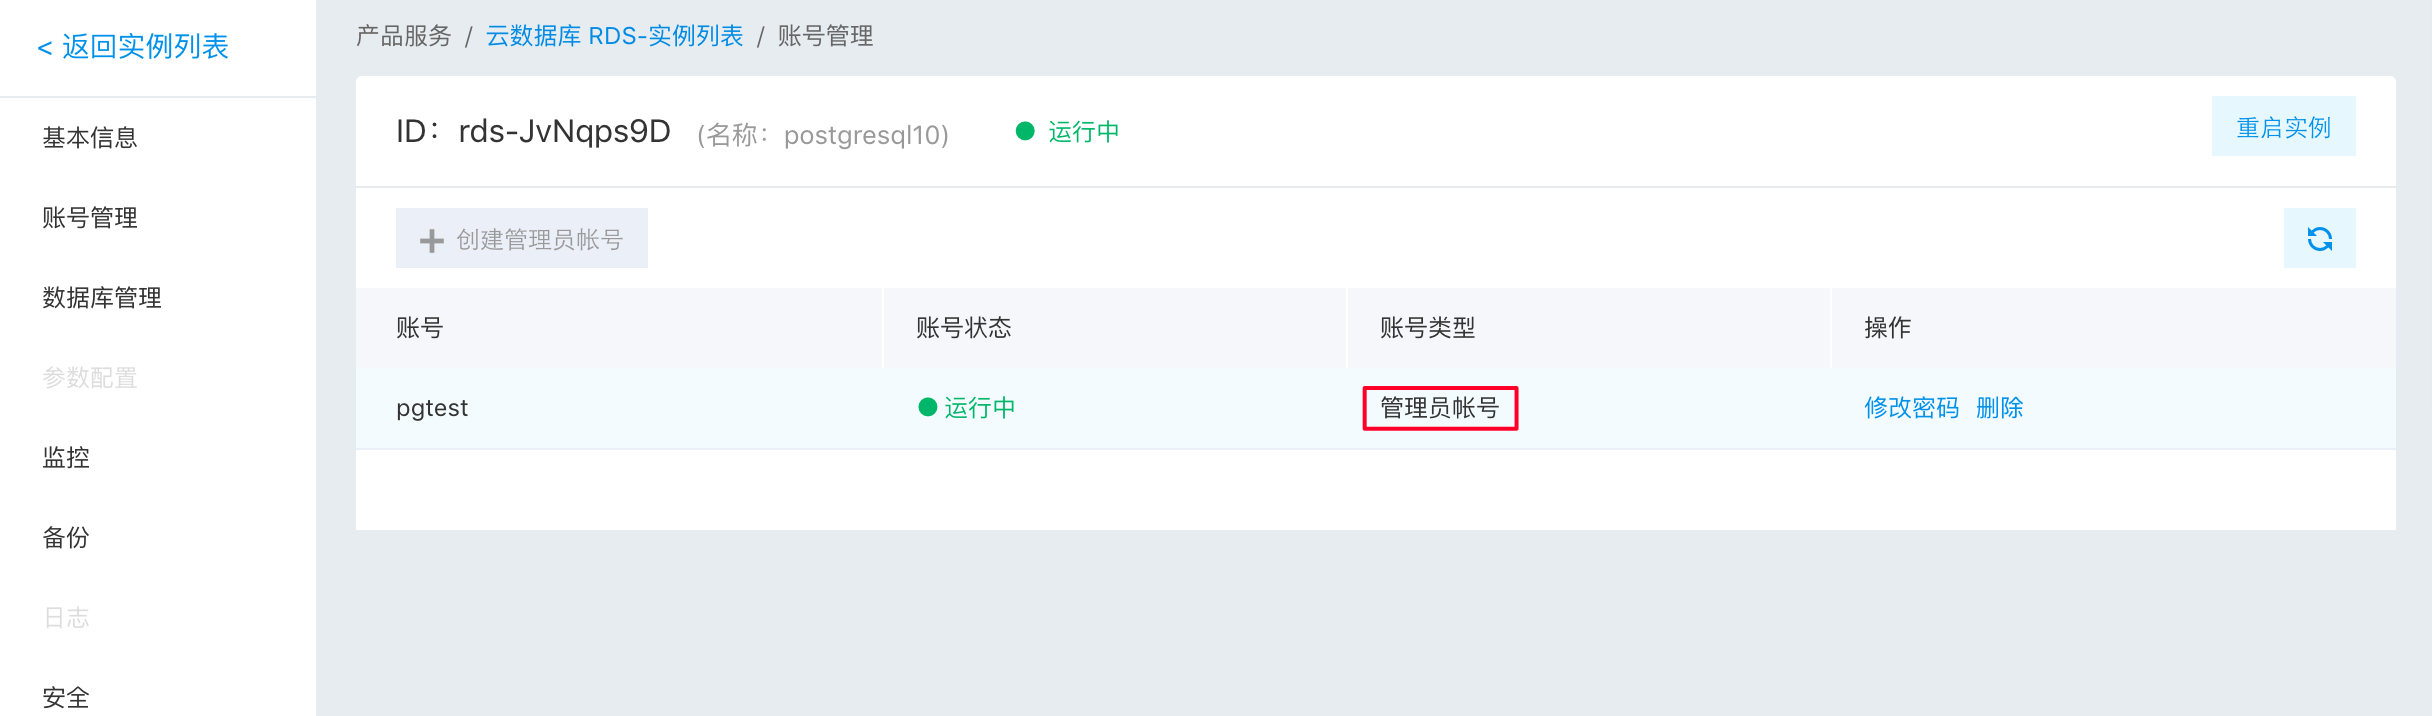Open 云数据库 RDS-实例列表 breadcrumb link
The image size is (2432, 716).
point(614,36)
